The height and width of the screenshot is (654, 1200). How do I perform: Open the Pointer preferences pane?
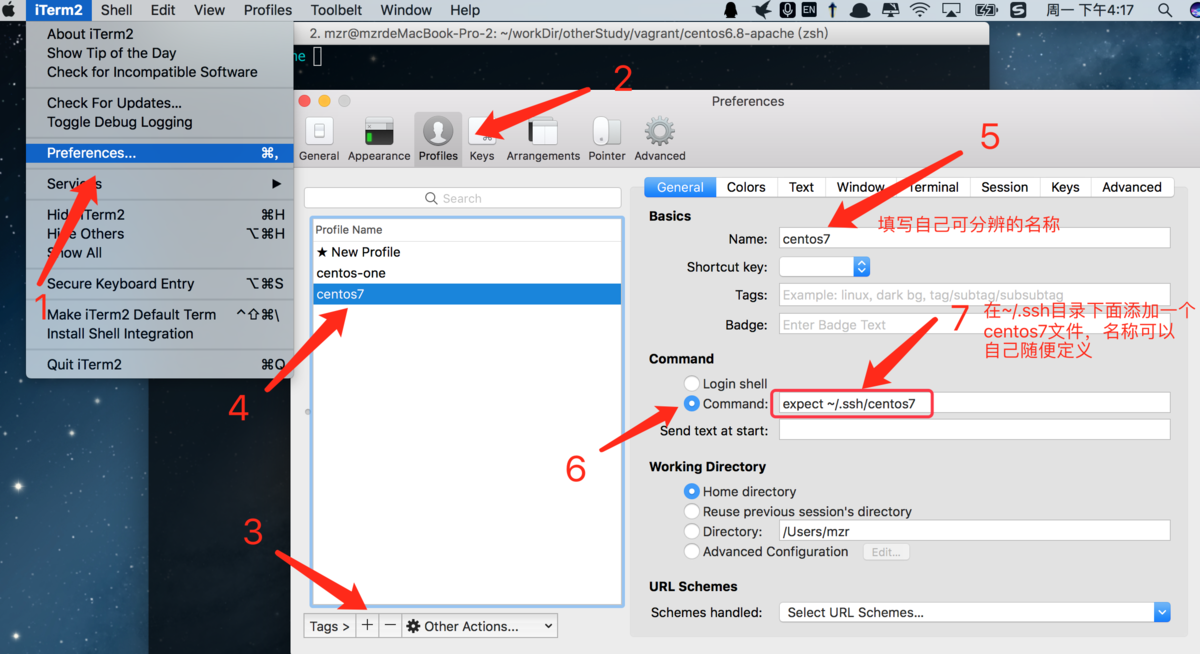pyautogui.click(x=606, y=137)
